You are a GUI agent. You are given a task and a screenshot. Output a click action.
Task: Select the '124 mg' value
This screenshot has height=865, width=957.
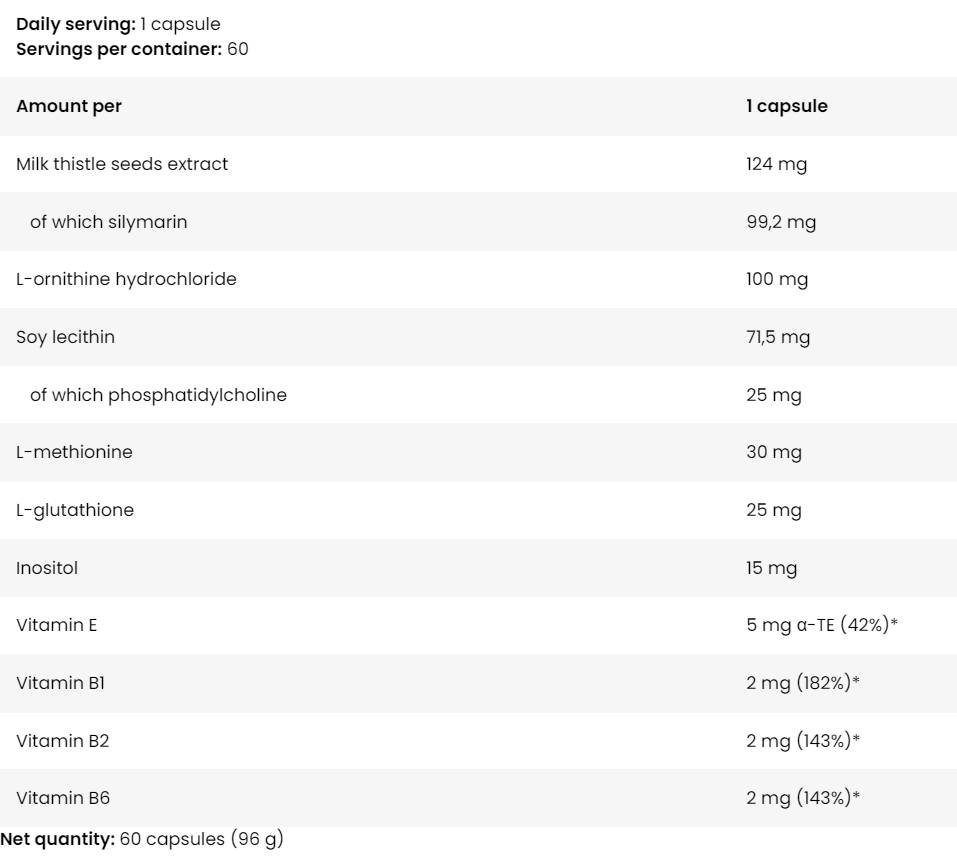point(776,164)
